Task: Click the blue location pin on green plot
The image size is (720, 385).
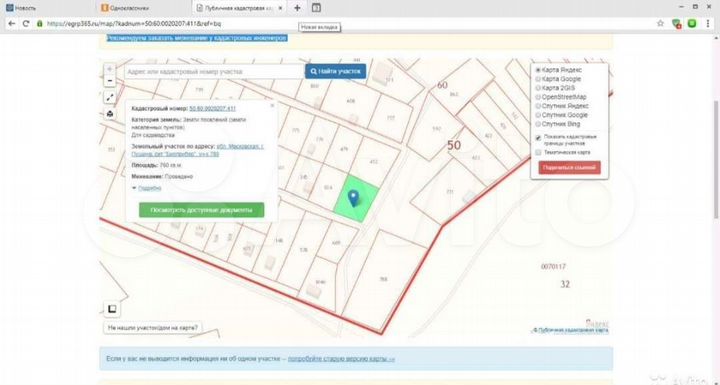Action: 353,198
